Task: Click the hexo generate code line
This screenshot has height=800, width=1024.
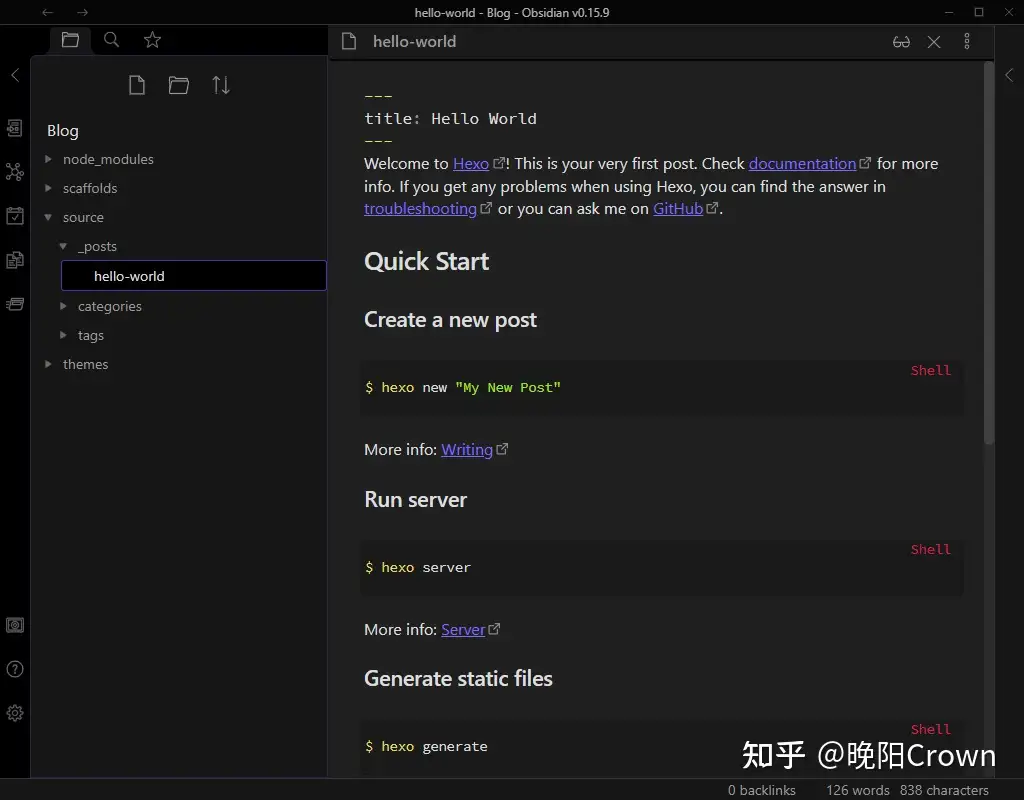Action: [x=426, y=746]
